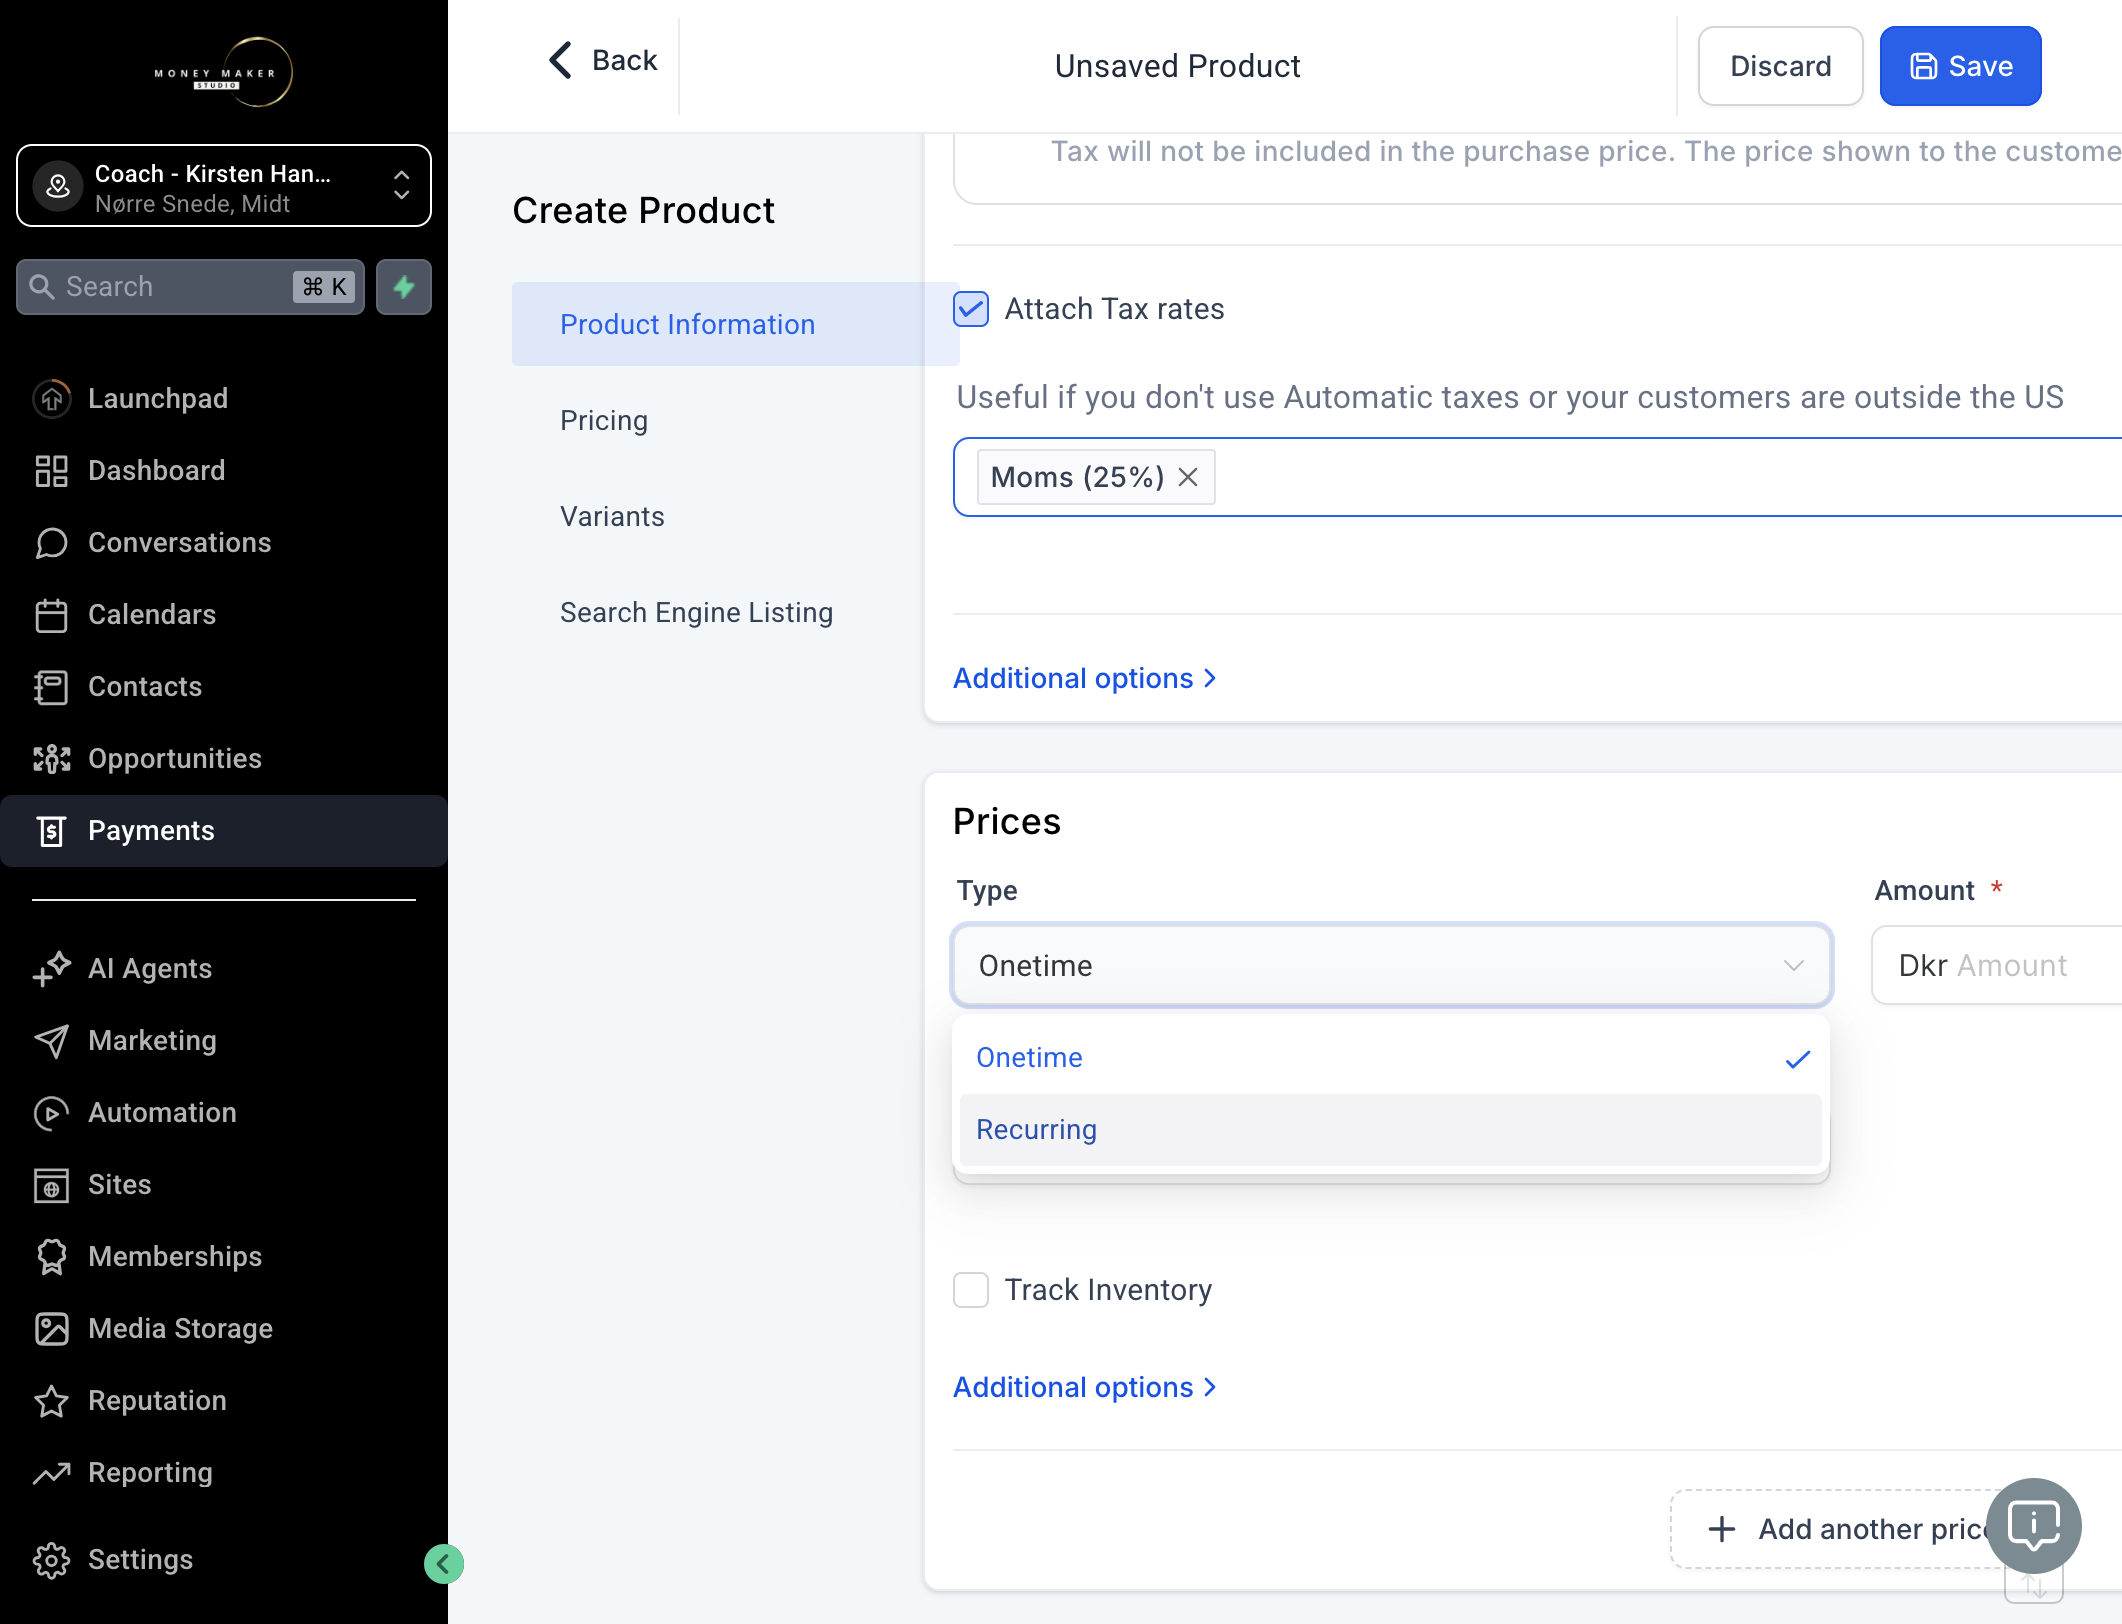Viewport: 2122px width, 1624px height.
Task: Go Back from Create Product
Action: tap(603, 60)
